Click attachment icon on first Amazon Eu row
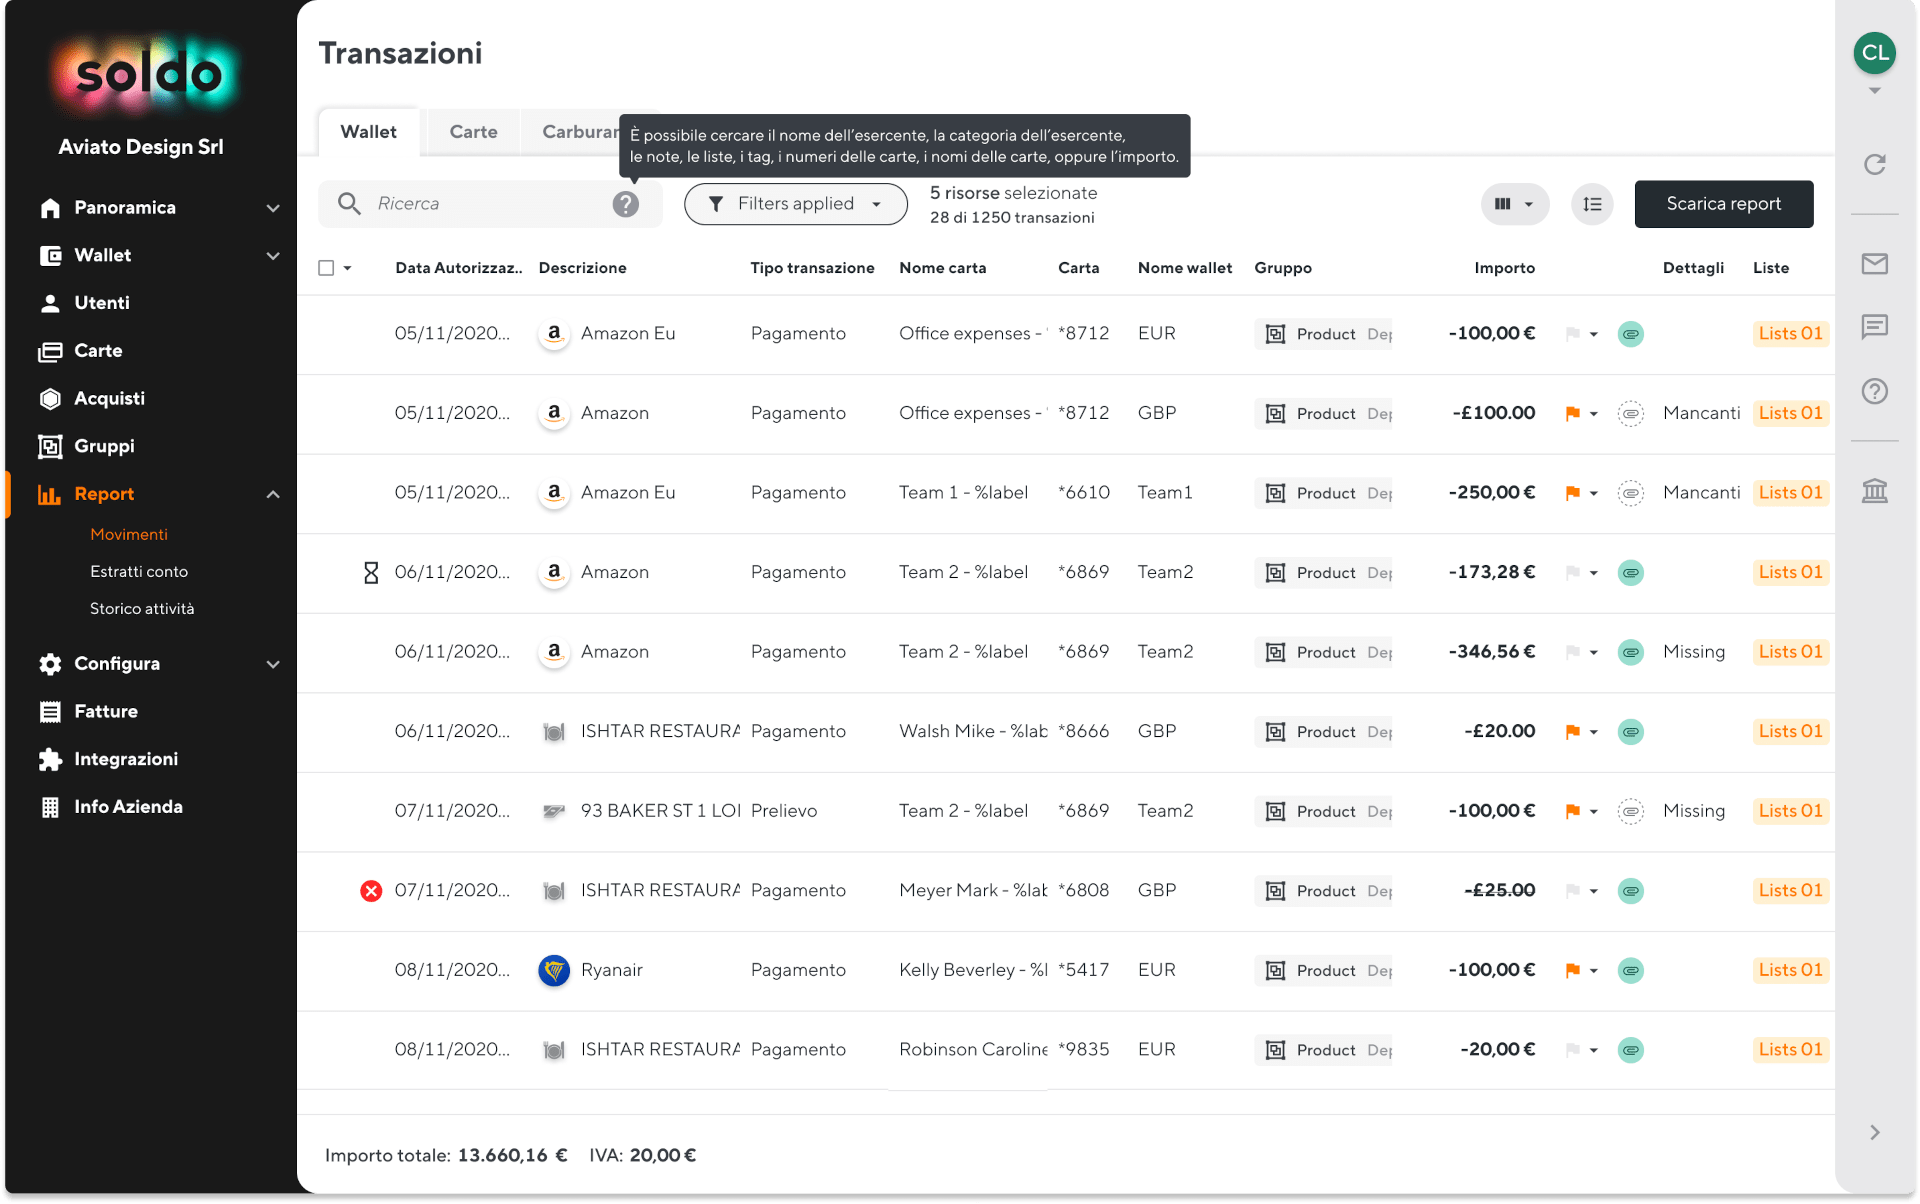 tap(1630, 334)
